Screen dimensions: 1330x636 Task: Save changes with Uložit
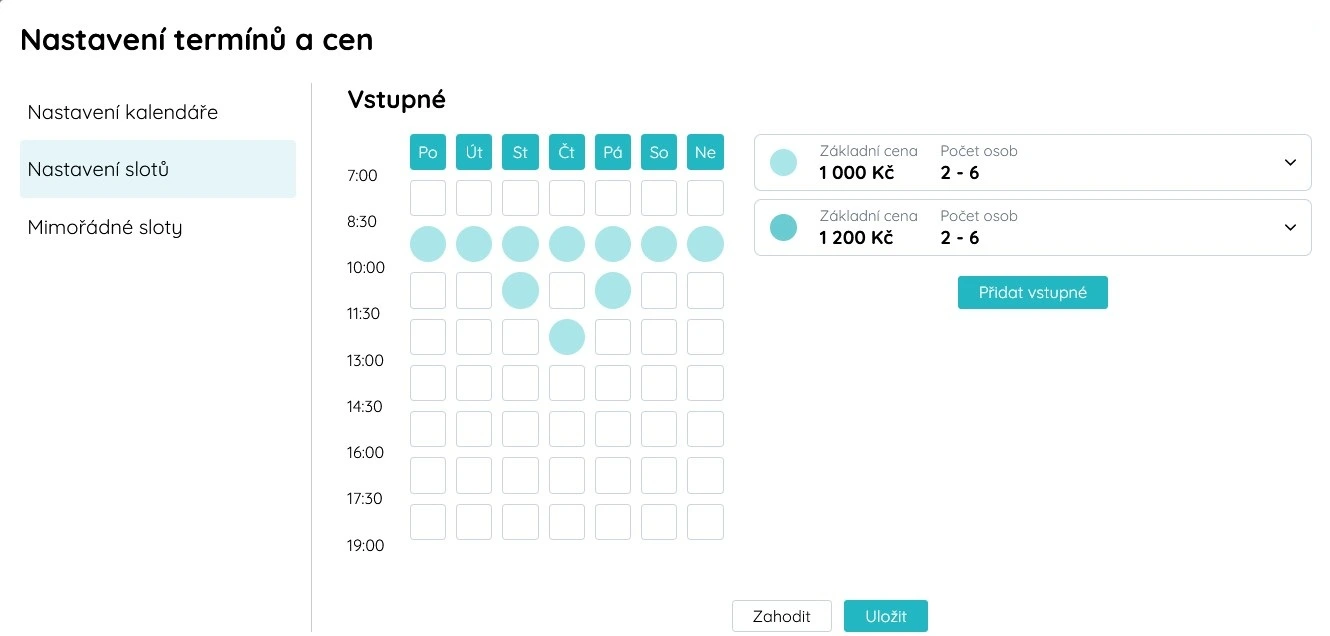(886, 616)
